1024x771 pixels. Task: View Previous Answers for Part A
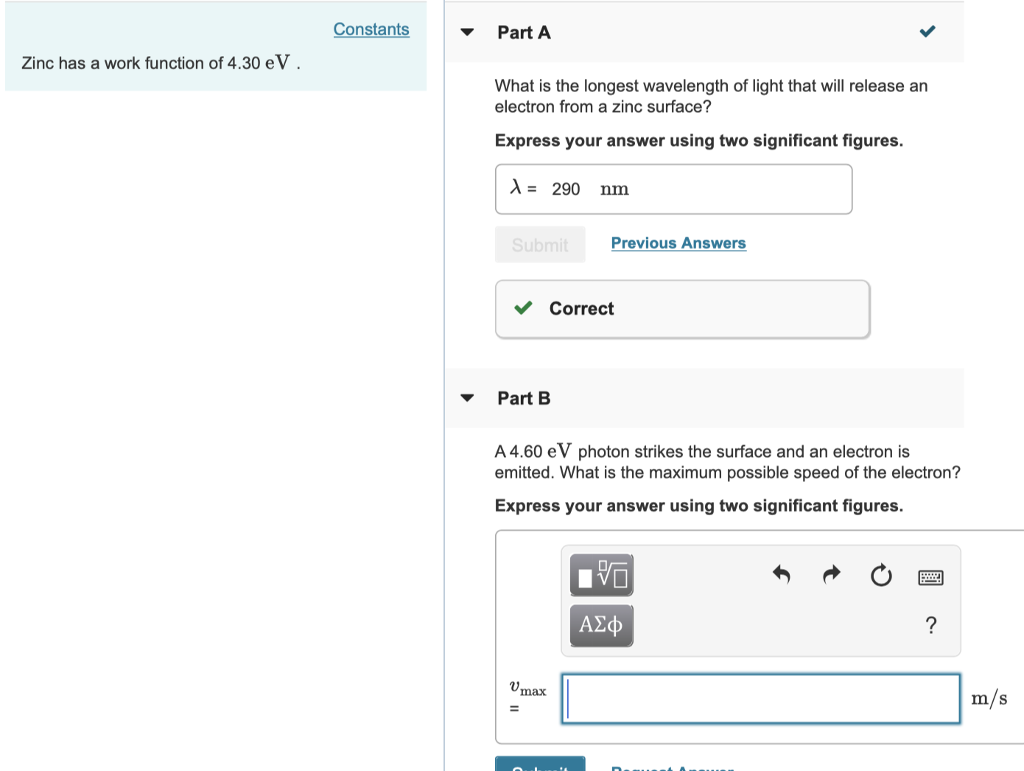pyautogui.click(x=678, y=243)
